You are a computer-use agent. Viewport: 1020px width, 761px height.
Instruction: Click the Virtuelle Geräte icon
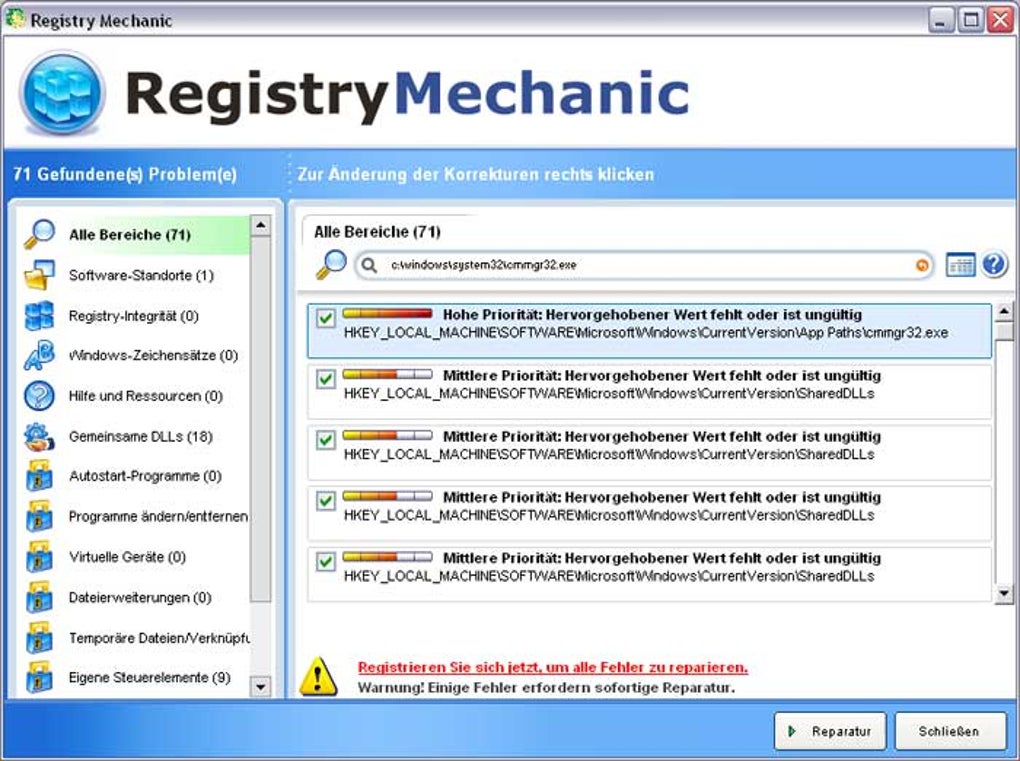tap(40, 557)
